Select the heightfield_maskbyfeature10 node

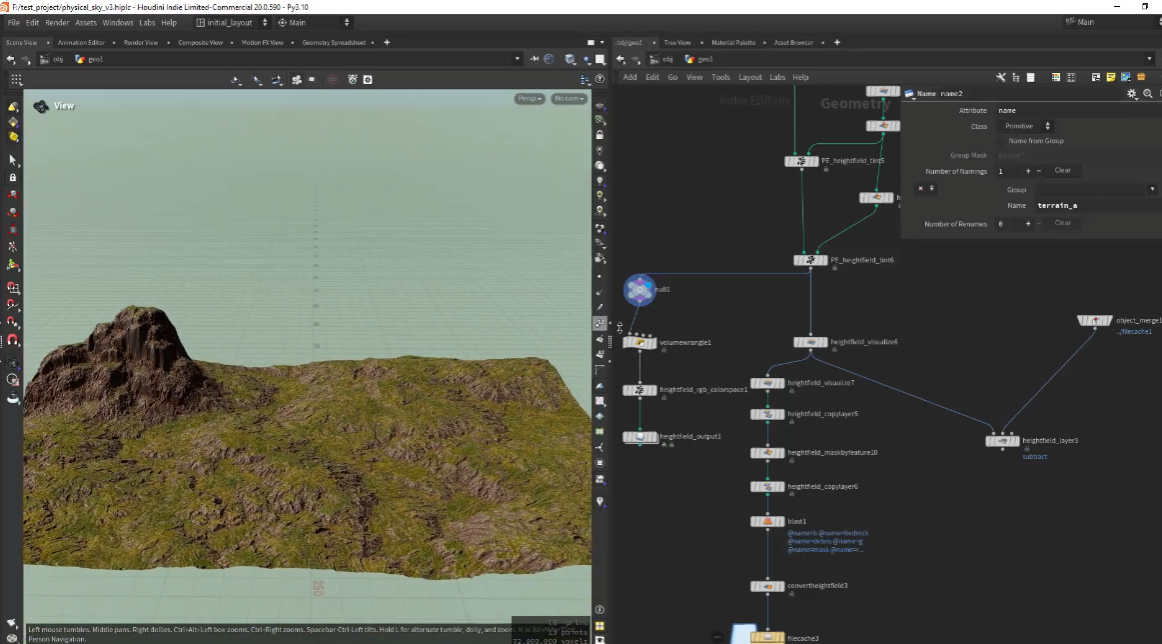pos(767,453)
